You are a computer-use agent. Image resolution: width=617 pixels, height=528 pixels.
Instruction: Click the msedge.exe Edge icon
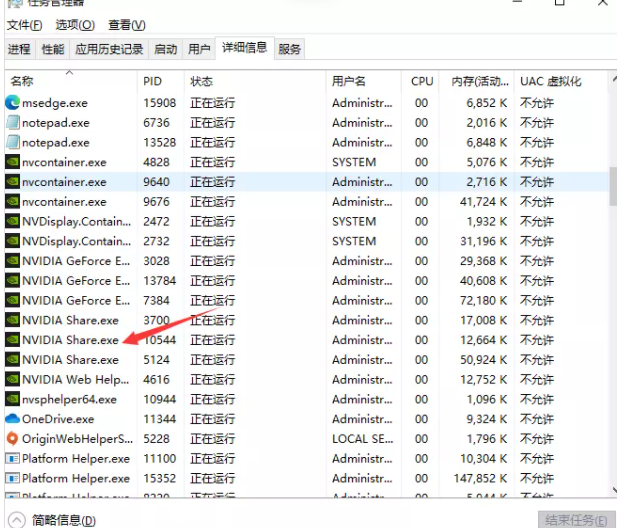(x=13, y=102)
